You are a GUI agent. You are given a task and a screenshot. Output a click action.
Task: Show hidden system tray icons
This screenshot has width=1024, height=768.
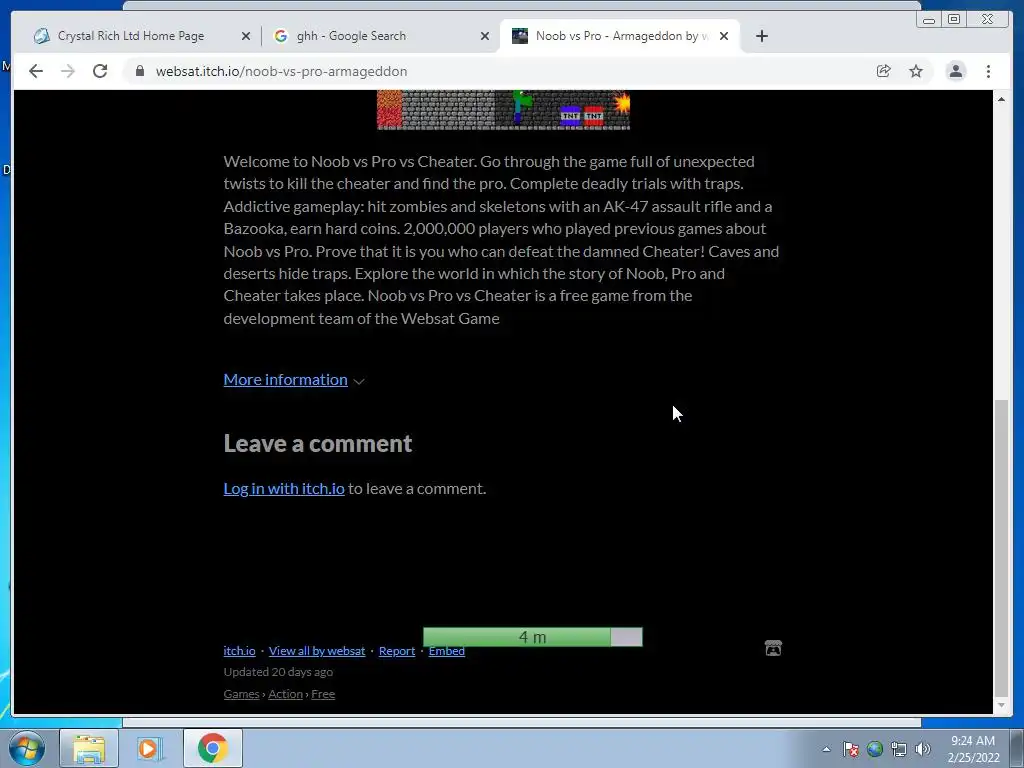point(826,749)
